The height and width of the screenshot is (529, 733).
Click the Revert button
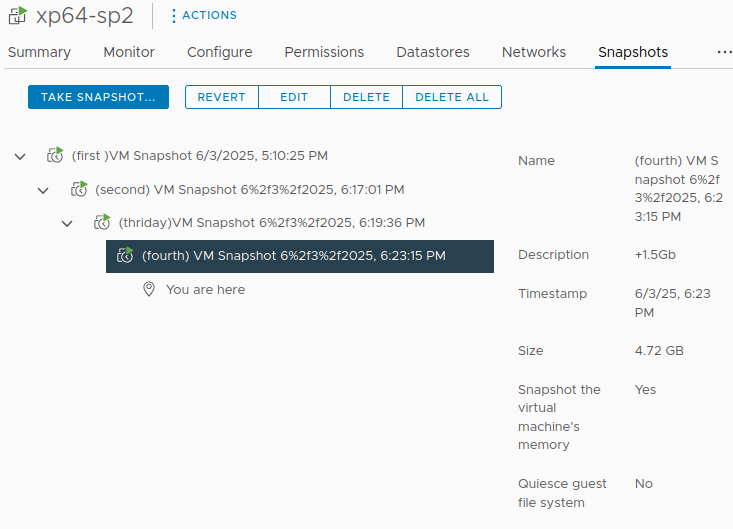[221, 97]
